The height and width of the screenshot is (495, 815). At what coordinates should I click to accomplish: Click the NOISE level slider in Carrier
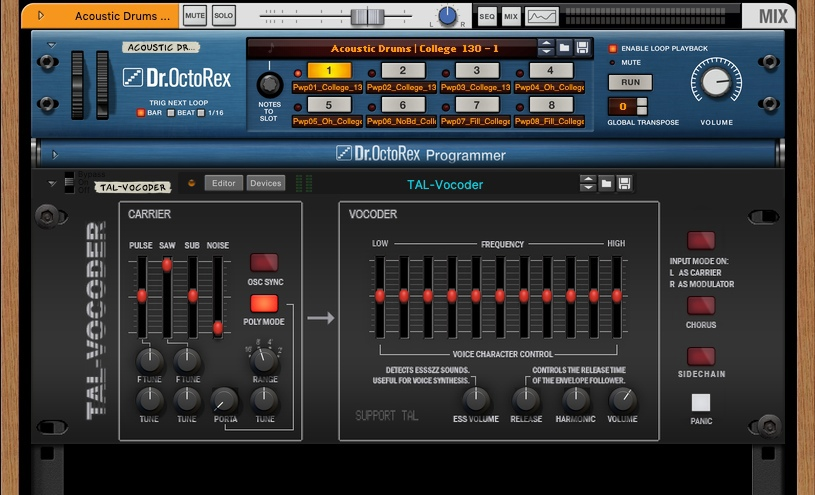click(218, 328)
